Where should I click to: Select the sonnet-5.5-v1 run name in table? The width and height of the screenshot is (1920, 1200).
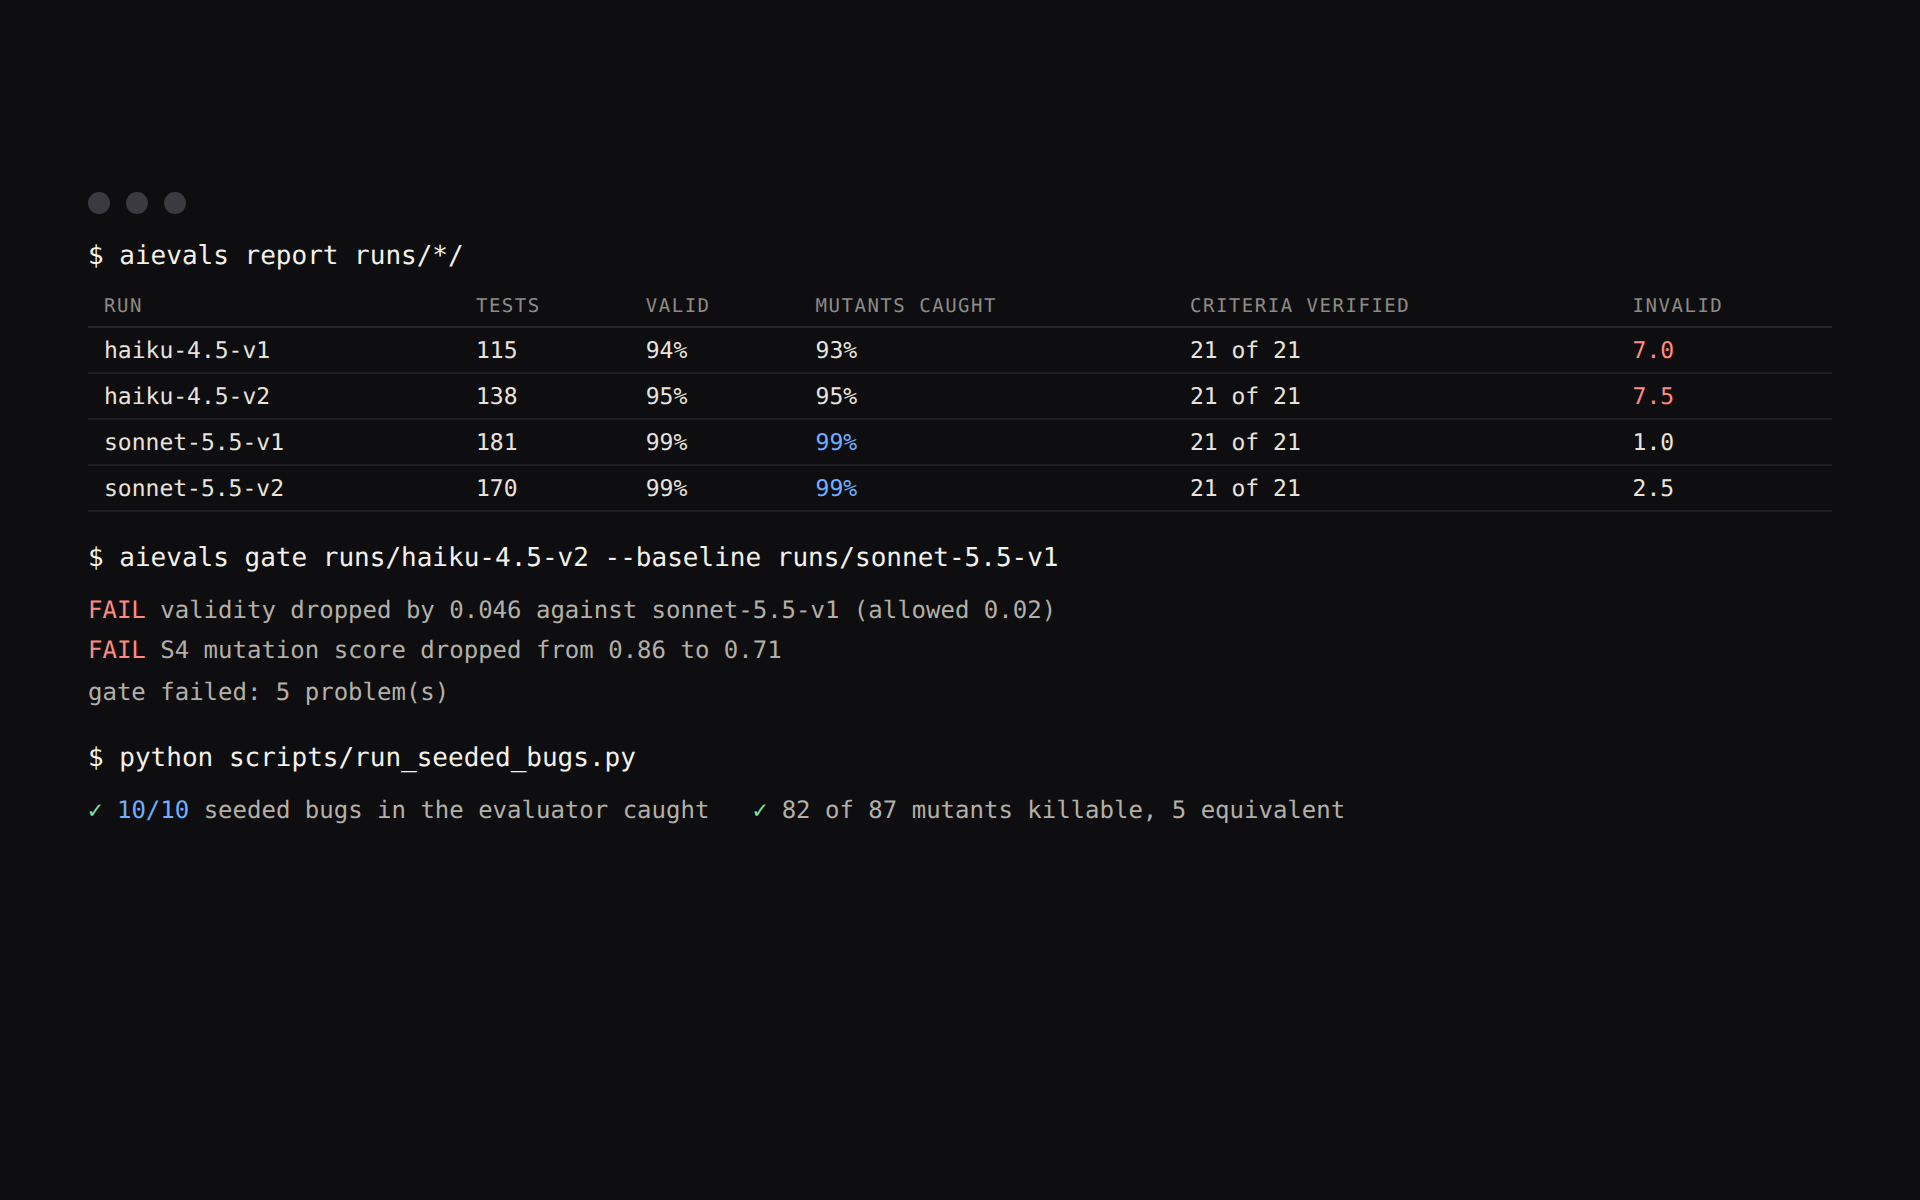click(x=194, y=442)
